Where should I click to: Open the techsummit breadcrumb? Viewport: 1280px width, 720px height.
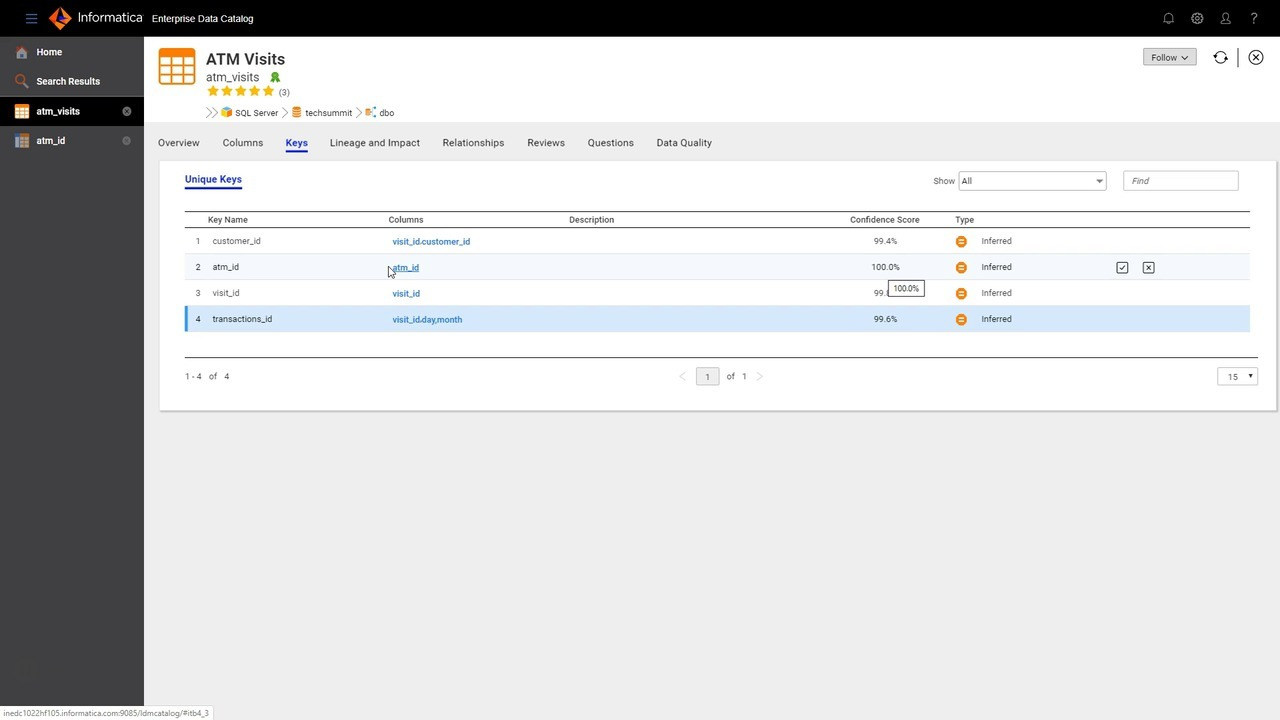tap(322, 113)
